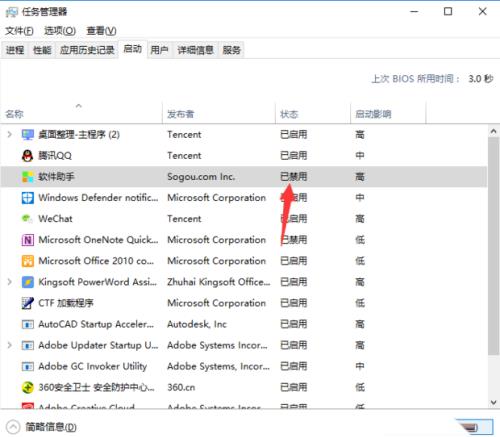500x437 pixels.
Task: Click the startup impact of CTF 加载程序
Action: [x=360, y=303]
